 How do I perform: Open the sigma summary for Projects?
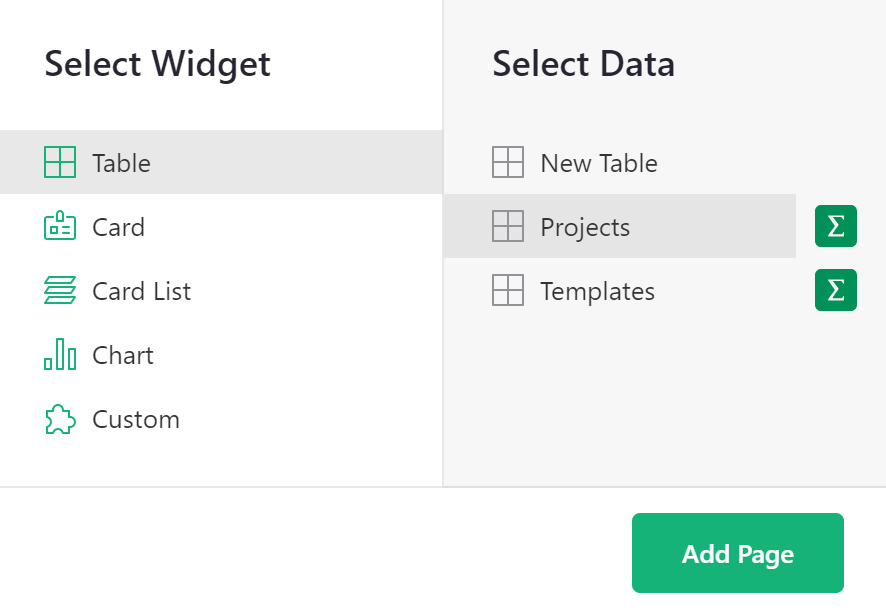(835, 226)
